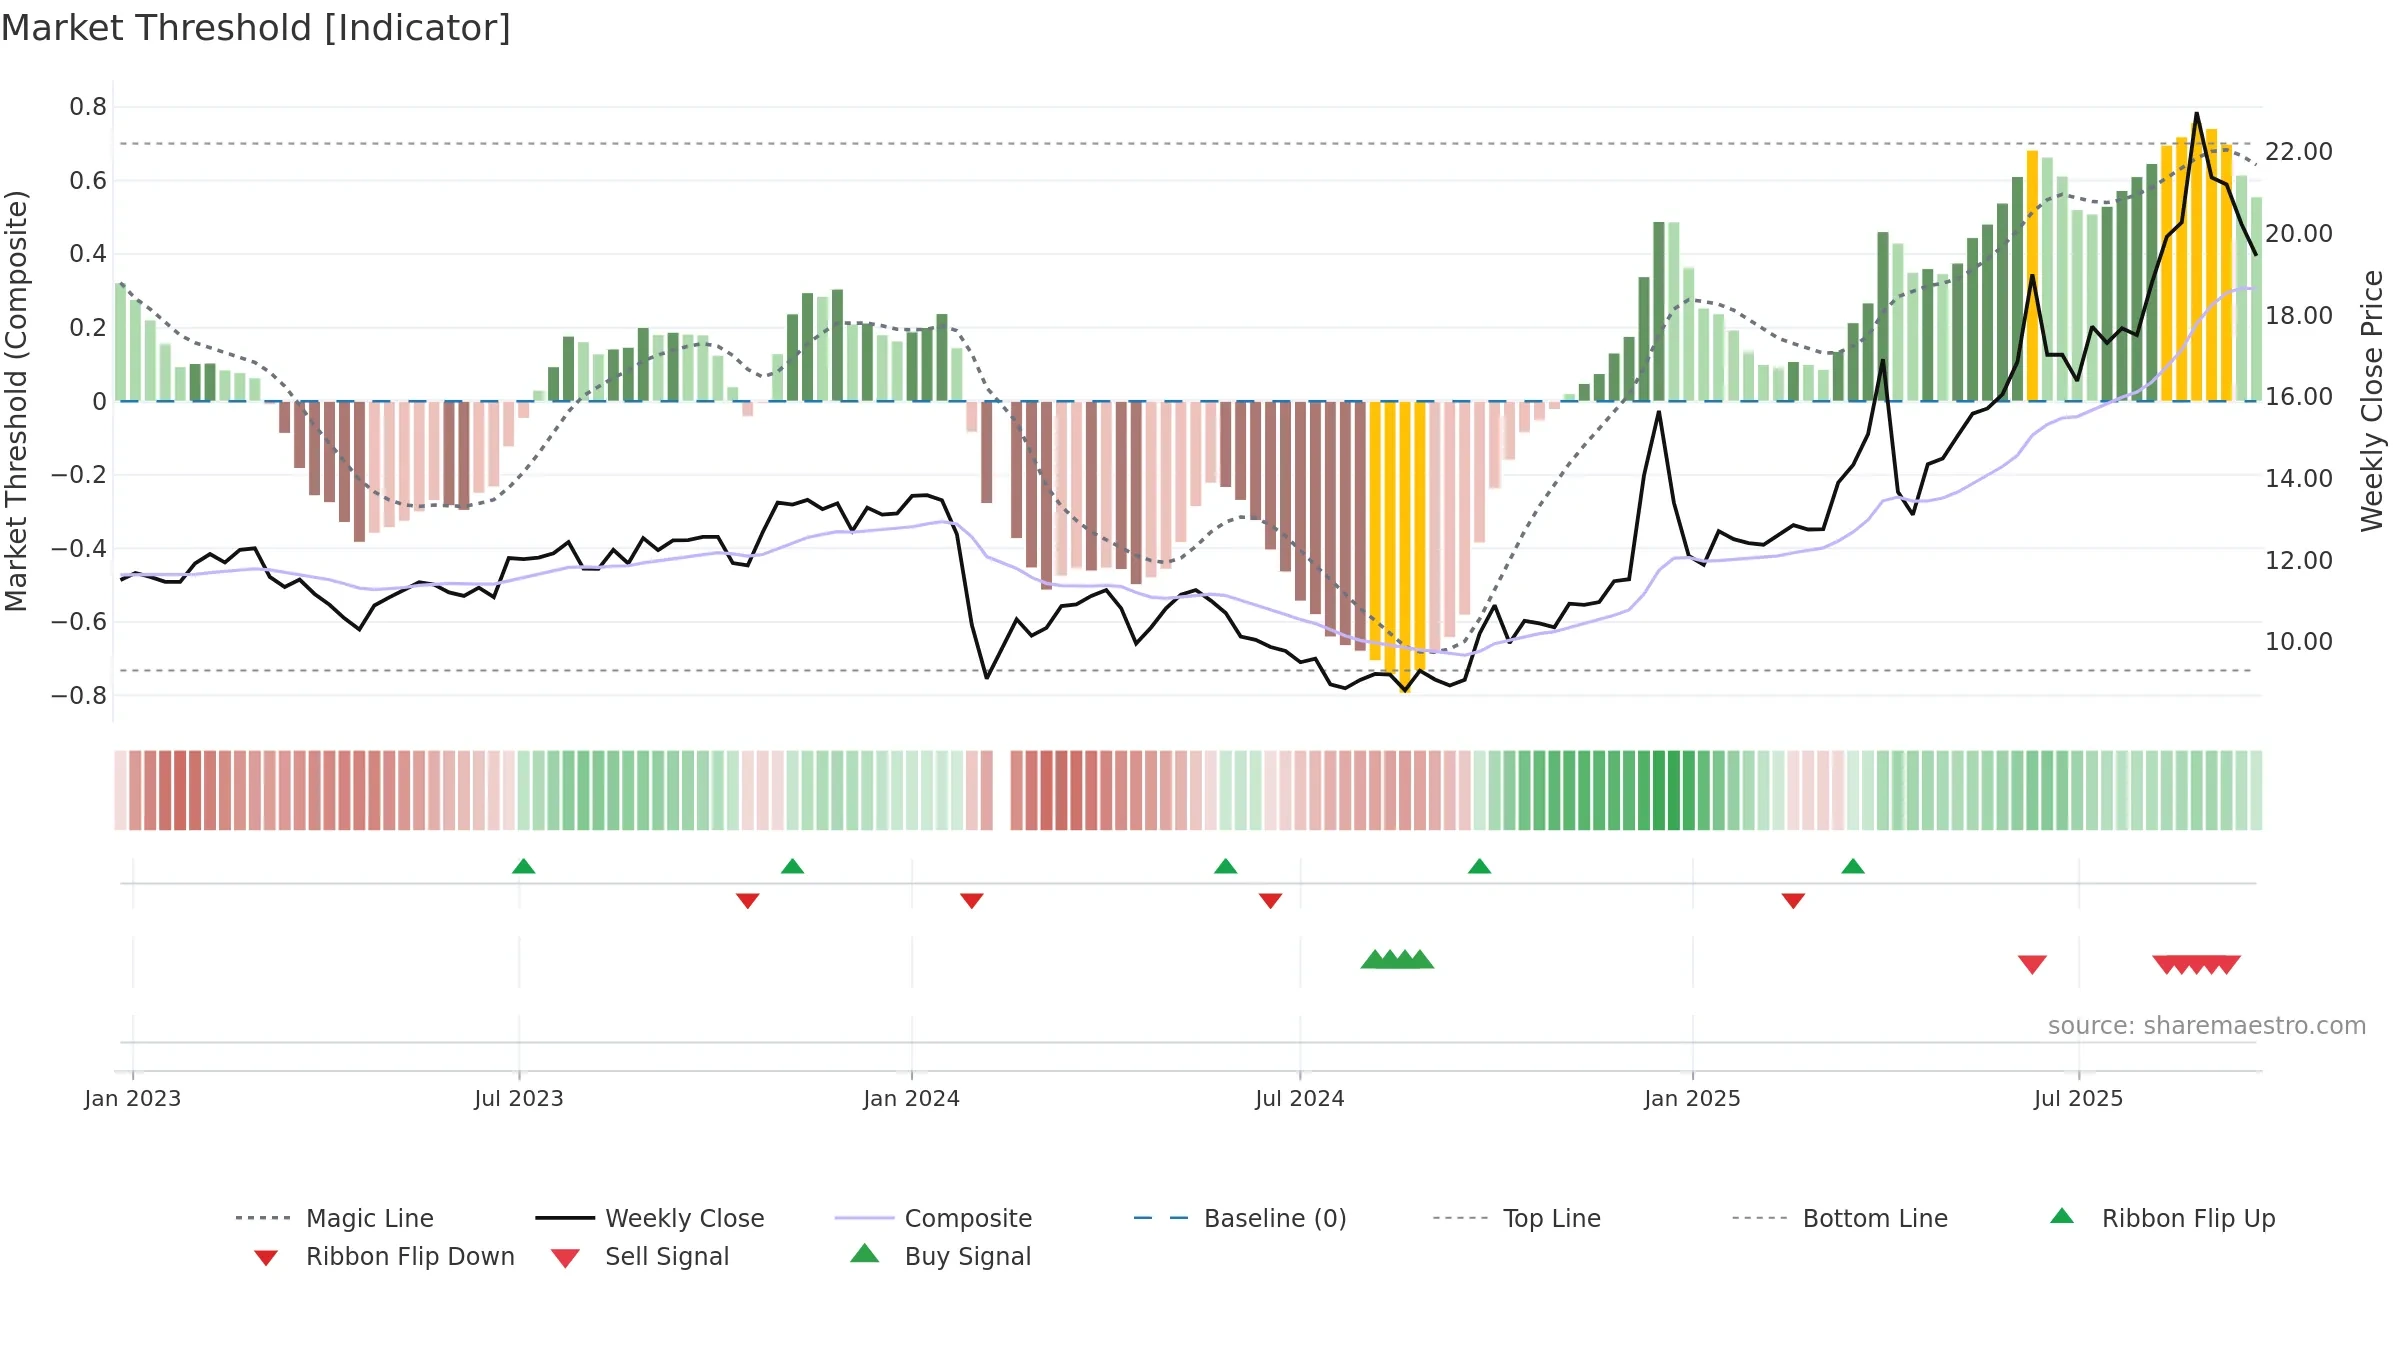
Task: Click the green Buy Signal legend triangle
Action: pyautogui.click(x=865, y=1253)
